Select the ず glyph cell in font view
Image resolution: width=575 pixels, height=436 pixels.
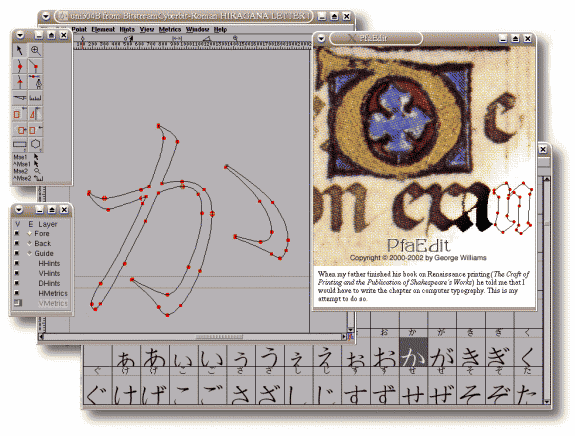[385, 390]
